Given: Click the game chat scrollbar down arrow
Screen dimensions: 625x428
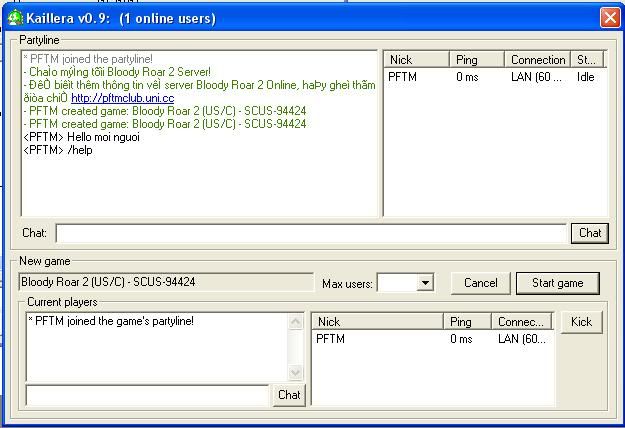Looking at the screenshot, I should (295, 373).
